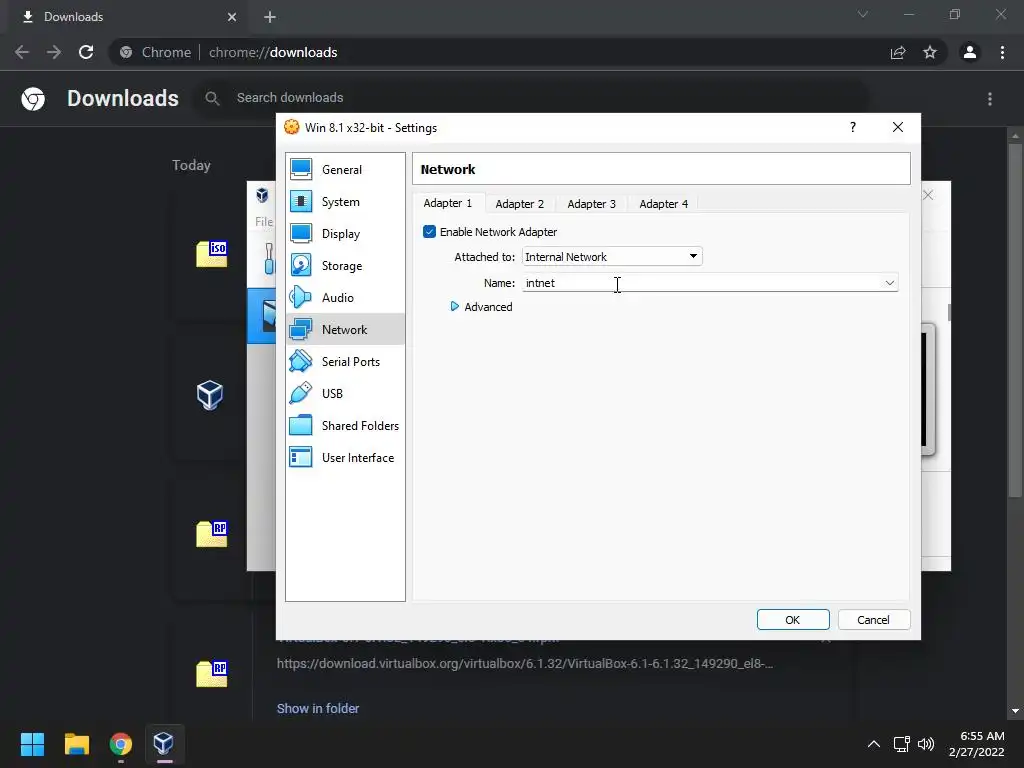Open Google Chrome from the taskbar
The width and height of the screenshot is (1024, 768).
(120, 744)
